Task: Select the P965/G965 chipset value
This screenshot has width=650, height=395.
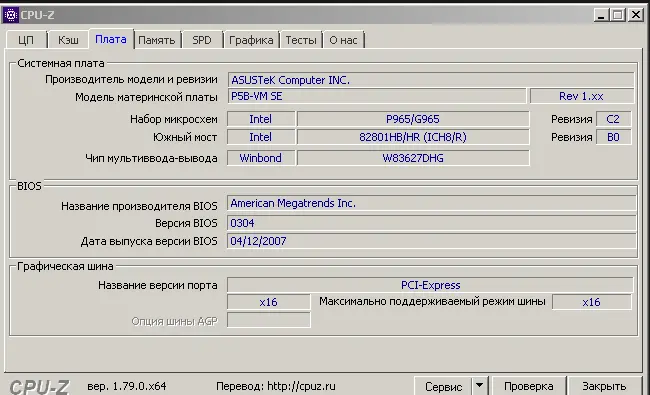Action: (x=413, y=119)
